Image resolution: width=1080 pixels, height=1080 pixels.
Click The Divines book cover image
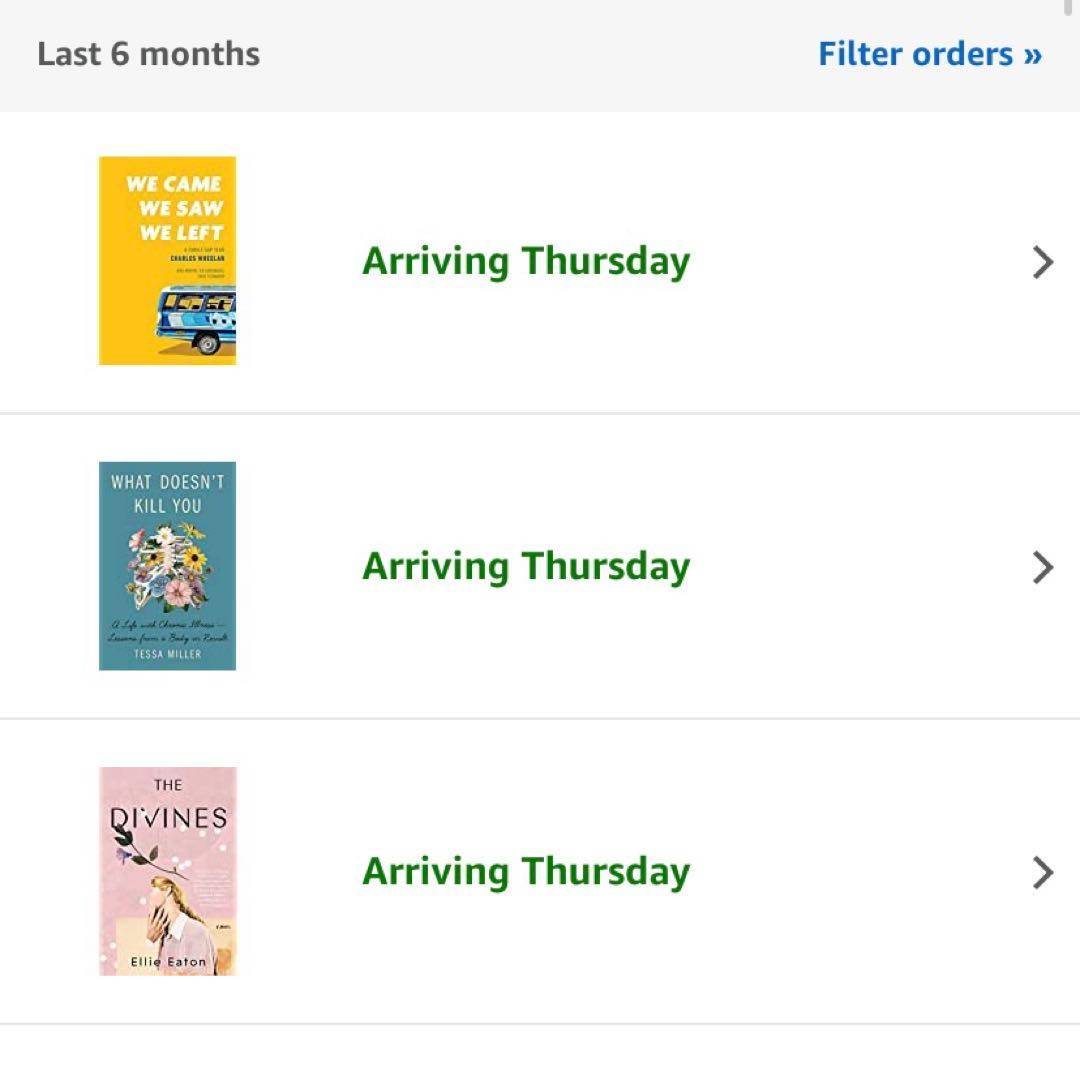[x=167, y=871]
